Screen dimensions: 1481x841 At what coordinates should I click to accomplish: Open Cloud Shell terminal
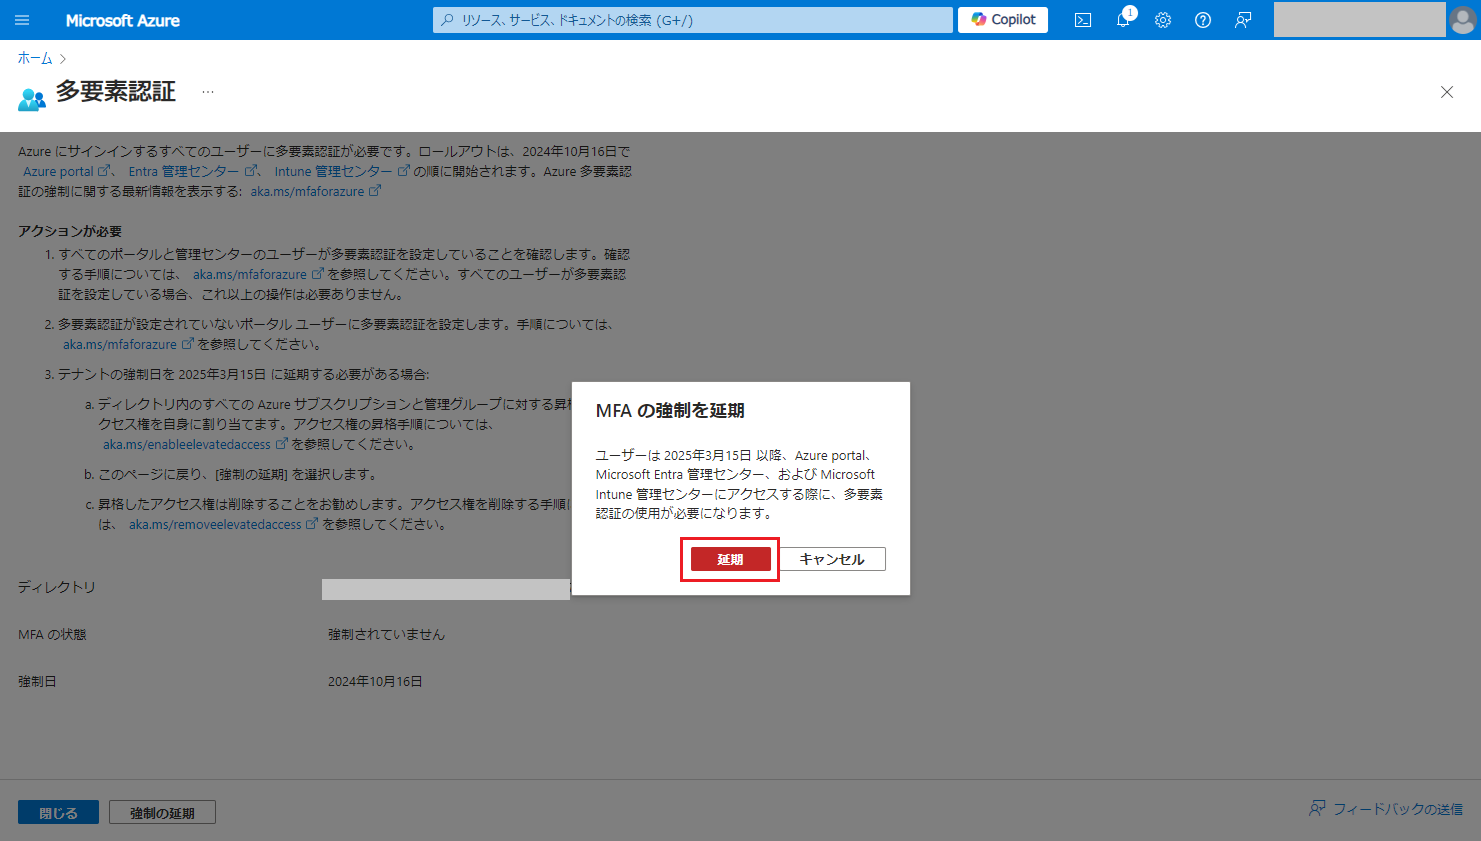click(1082, 19)
